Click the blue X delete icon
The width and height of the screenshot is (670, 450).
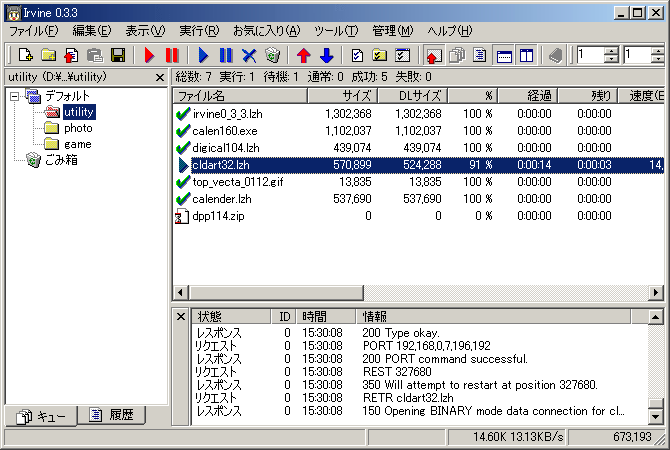[x=249, y=55]
